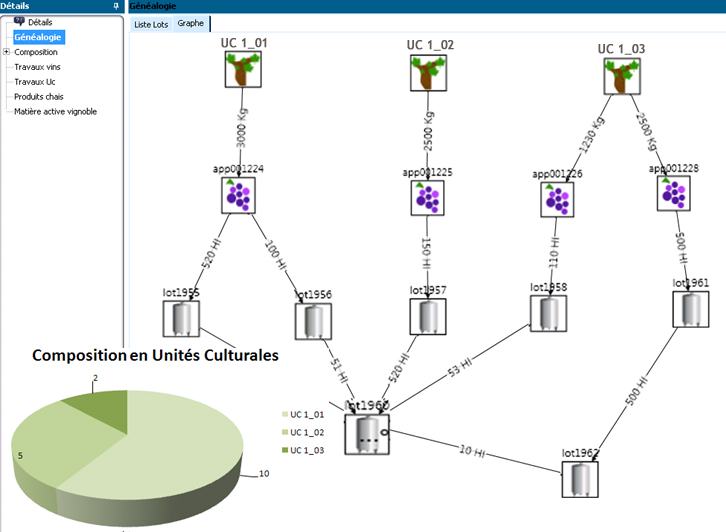Select Matière active vignoble item

pos(55,111)
